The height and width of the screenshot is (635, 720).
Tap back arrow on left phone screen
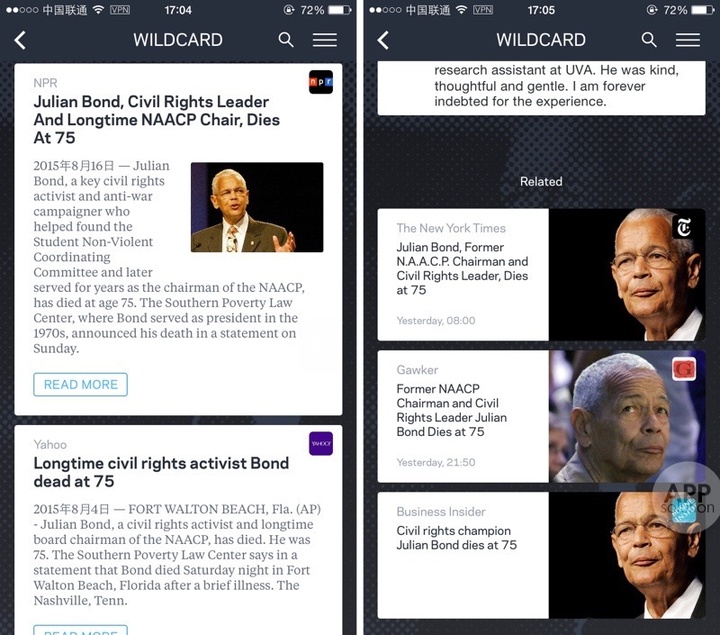tap(20, 40)
